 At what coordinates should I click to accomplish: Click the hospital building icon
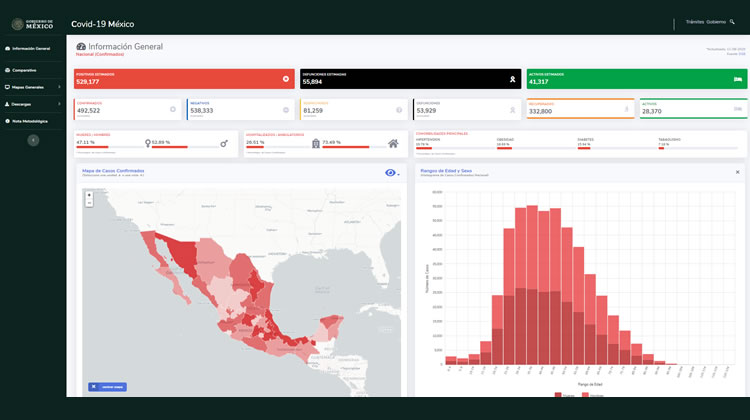click(316, 144)
